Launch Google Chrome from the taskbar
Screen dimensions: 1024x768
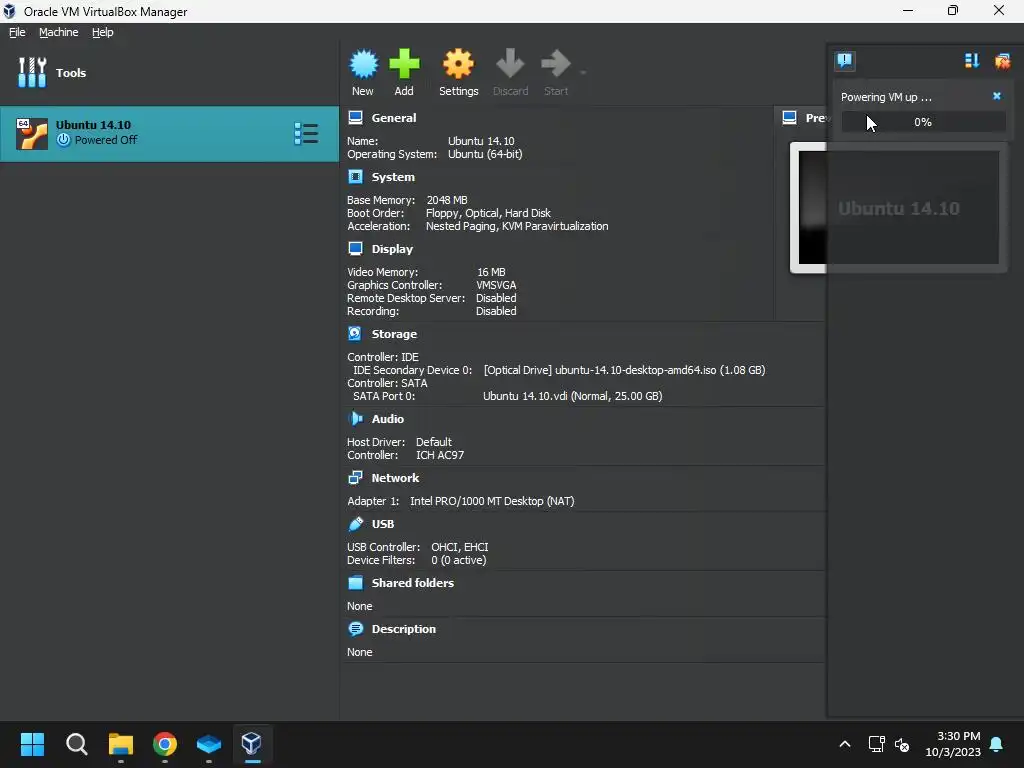pos(165,744)
